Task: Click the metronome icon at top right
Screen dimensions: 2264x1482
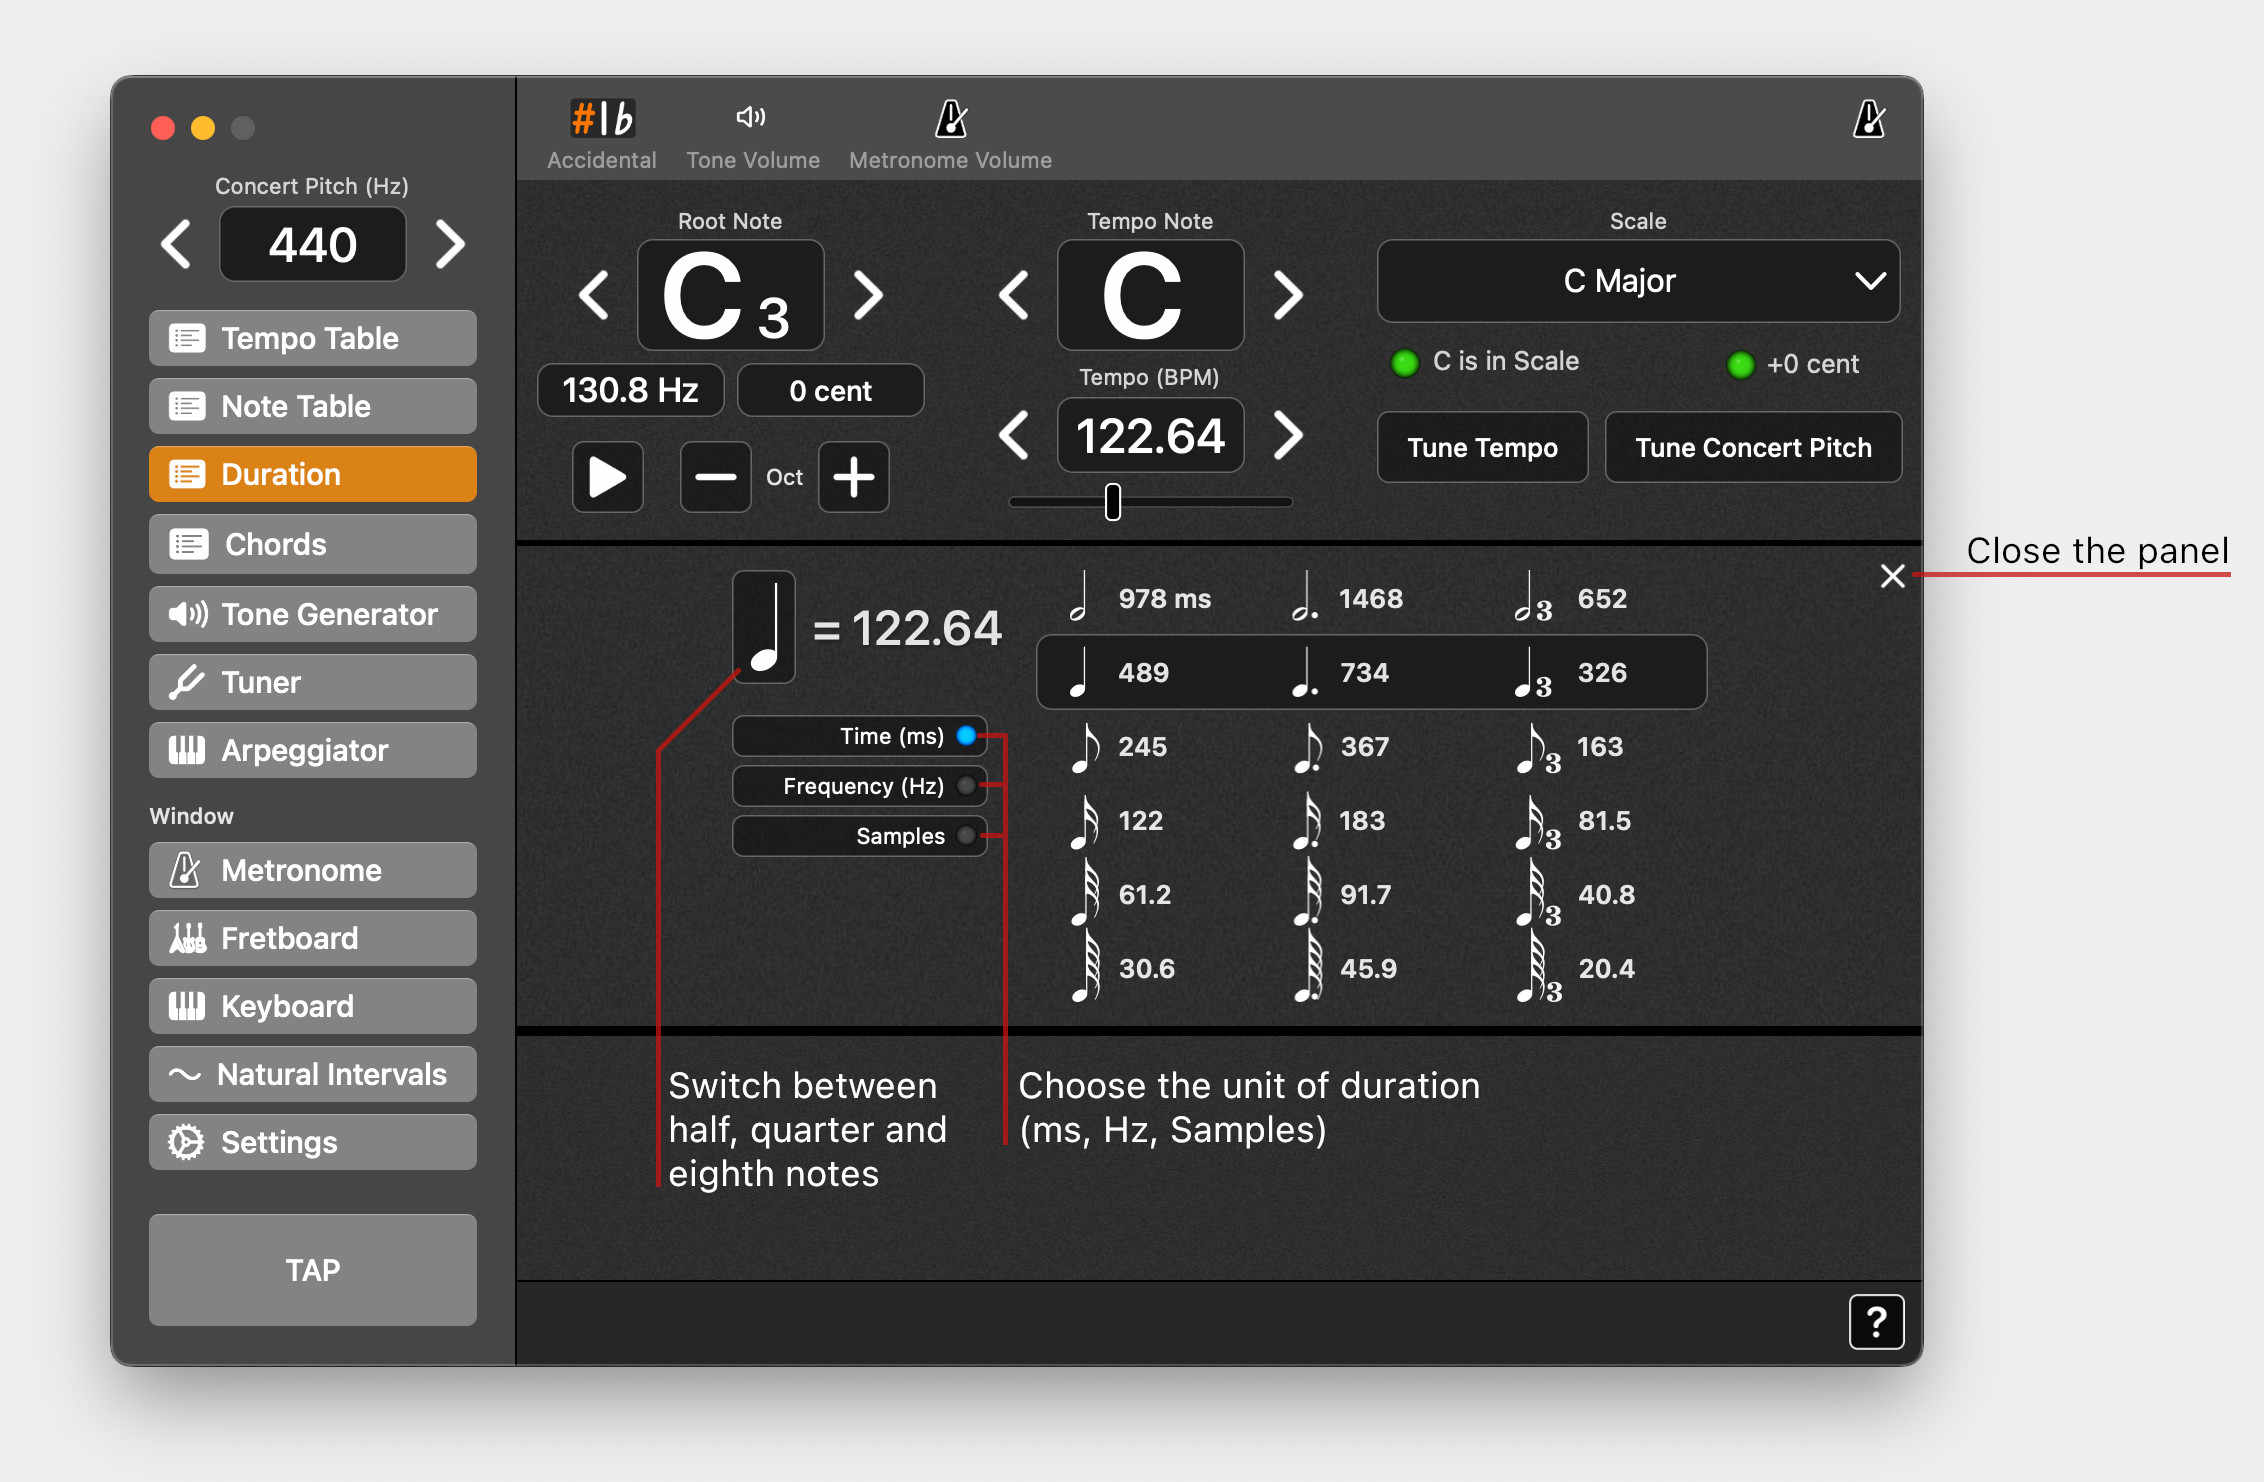Action: click(1868, 120)
